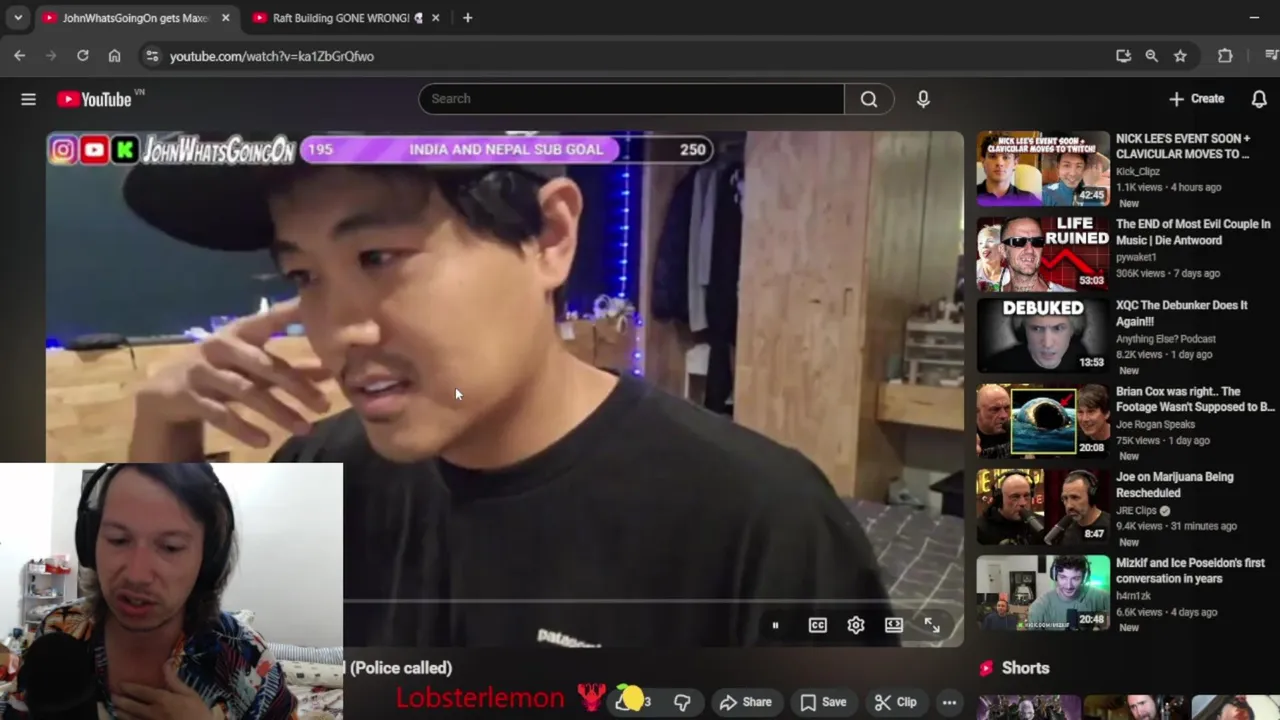Open the browser home page

(x=115, y=56)
